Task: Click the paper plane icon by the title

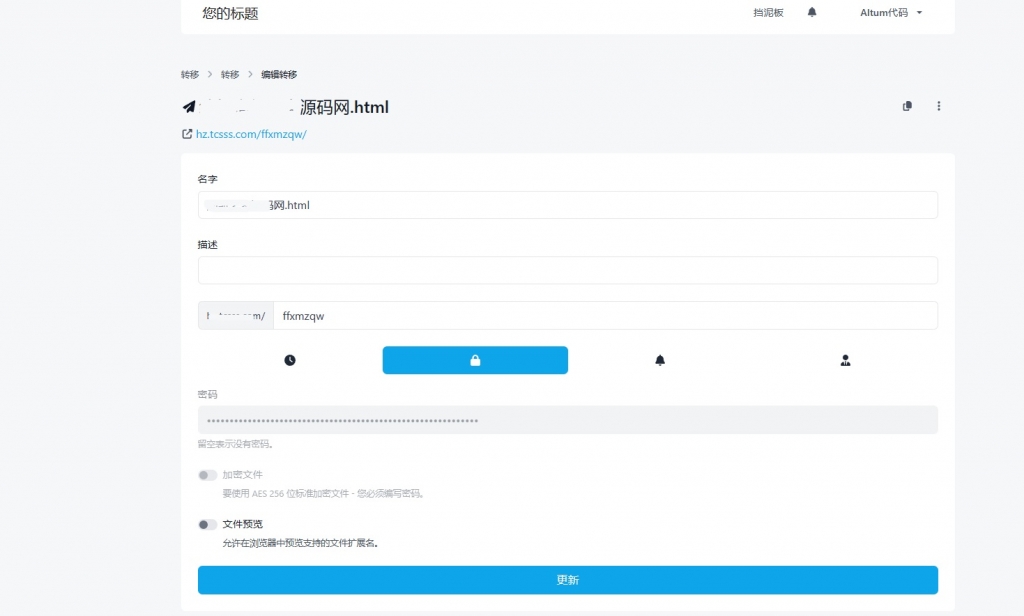Action: point(189,107)
